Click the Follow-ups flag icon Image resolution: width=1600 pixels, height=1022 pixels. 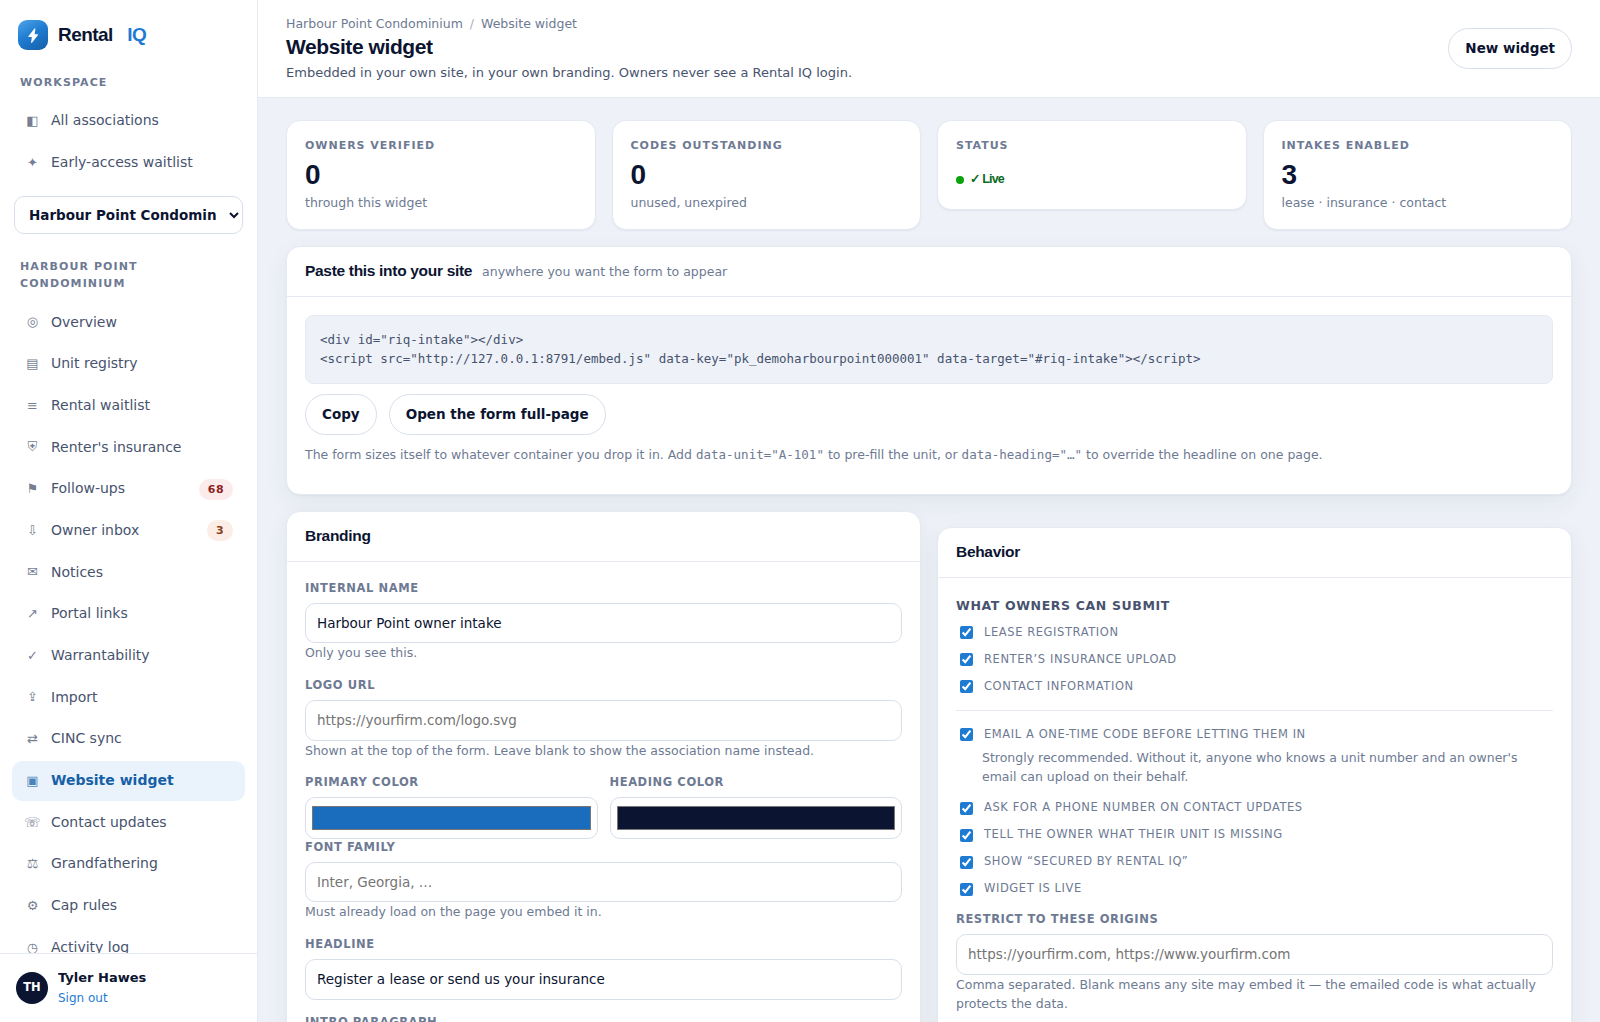(x=32, y=488)
